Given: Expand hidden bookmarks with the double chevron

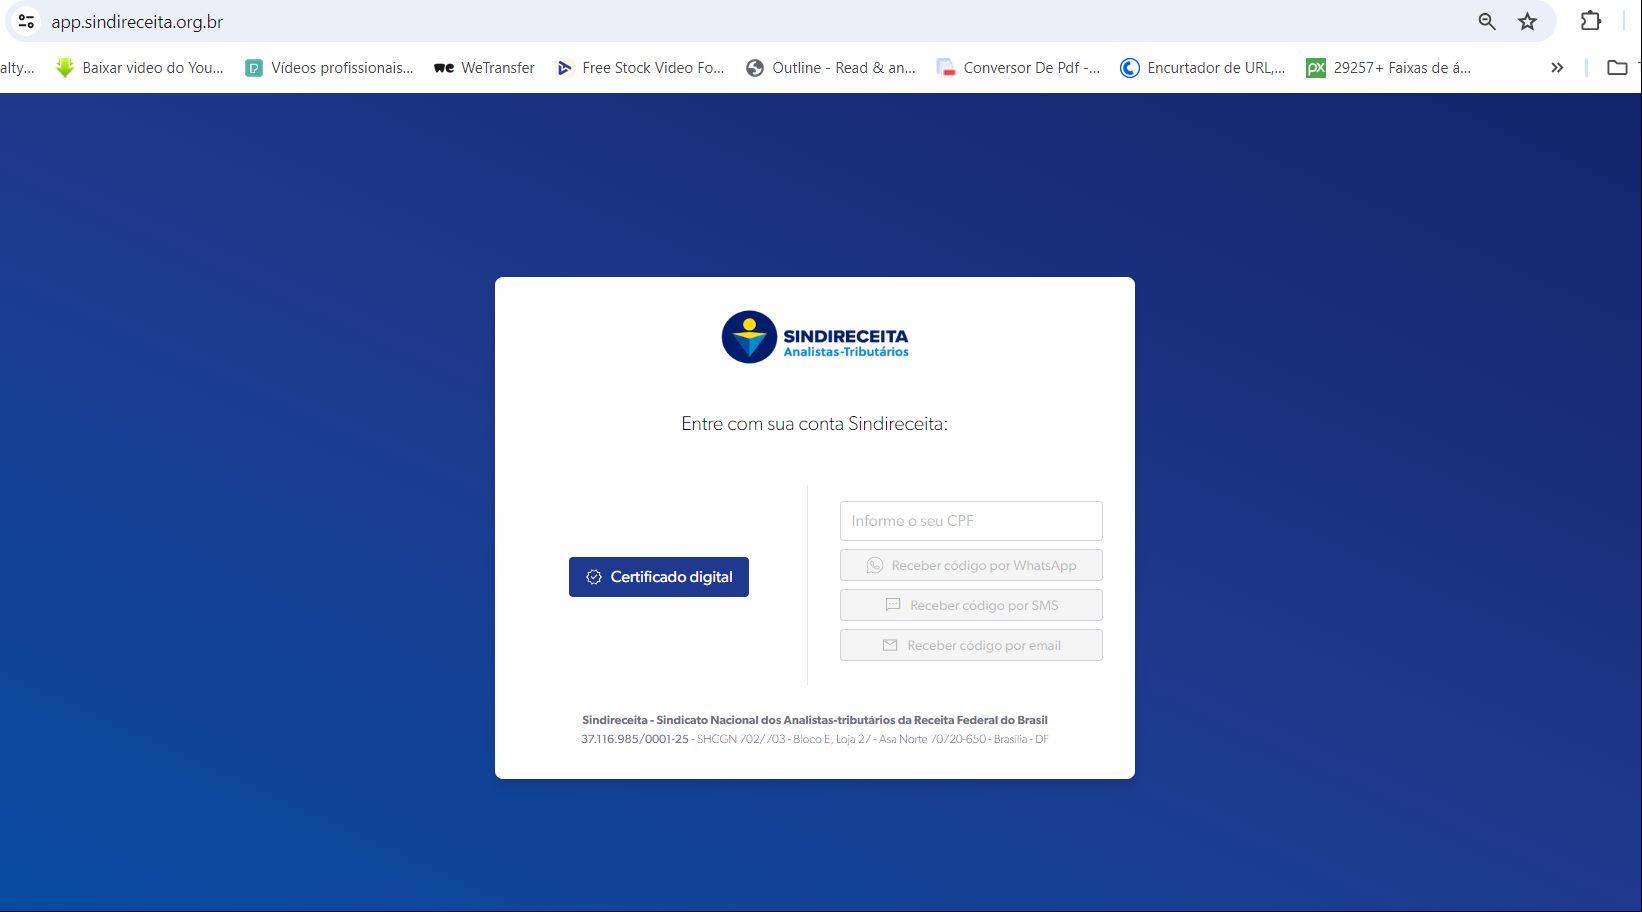Looking at the screenshot, I should [x=1557, y=68].
